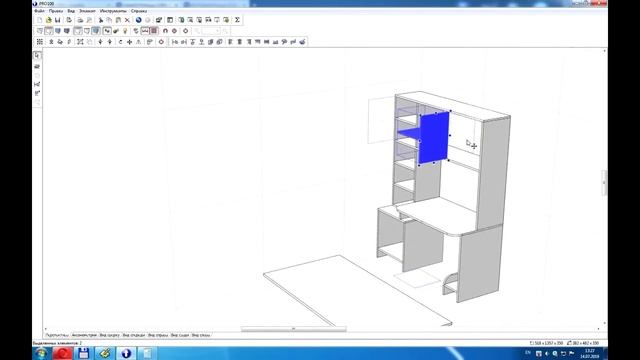Toggle the shading display icon
Screen dimensions: 640x360
[x=96, y=31]
